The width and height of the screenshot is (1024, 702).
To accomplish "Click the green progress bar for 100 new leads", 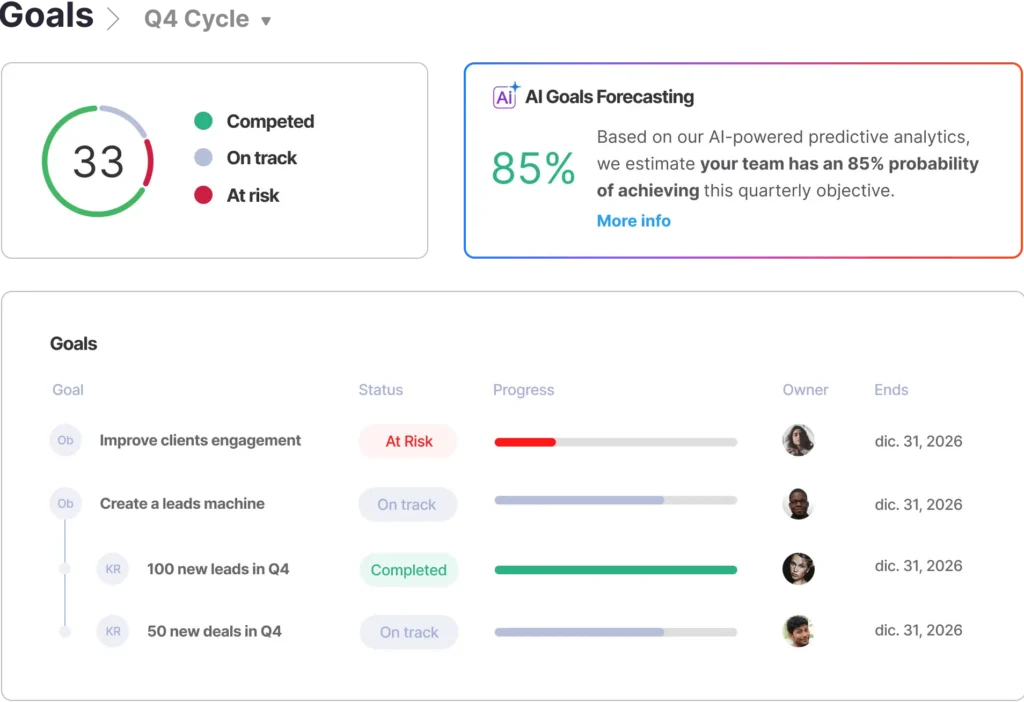I will tap(615, 570).
